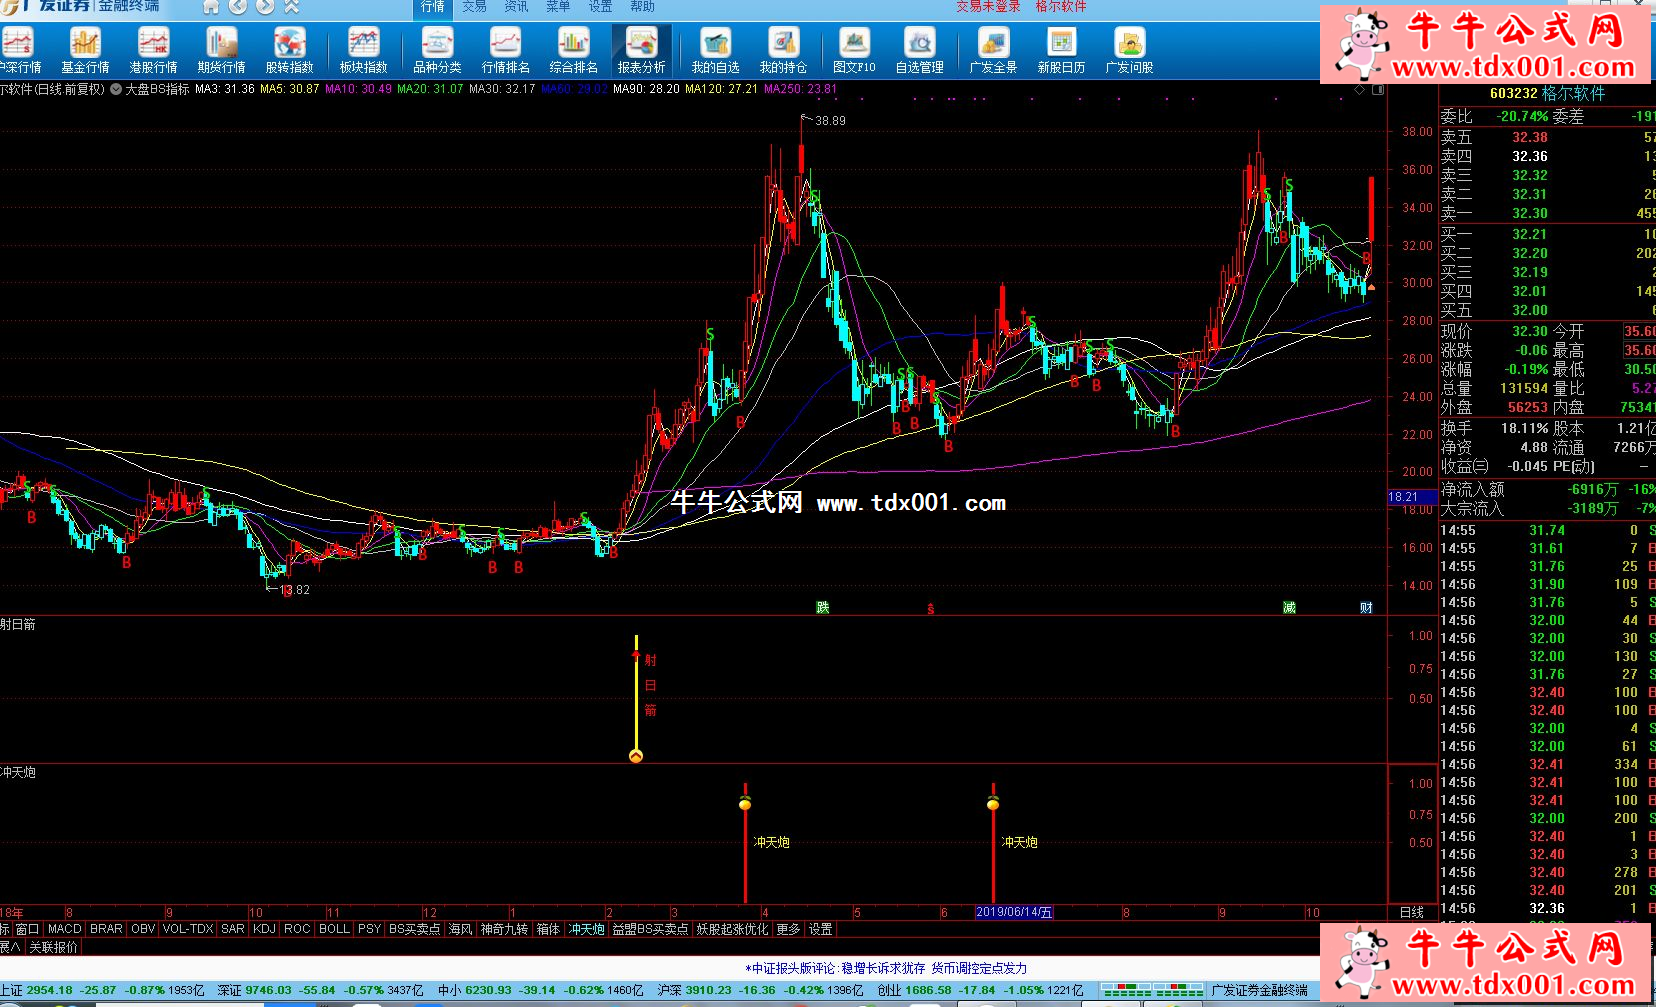Click the 减 marker on the chart bottom
1656x1007 pixels.
tap(1289, 607)
